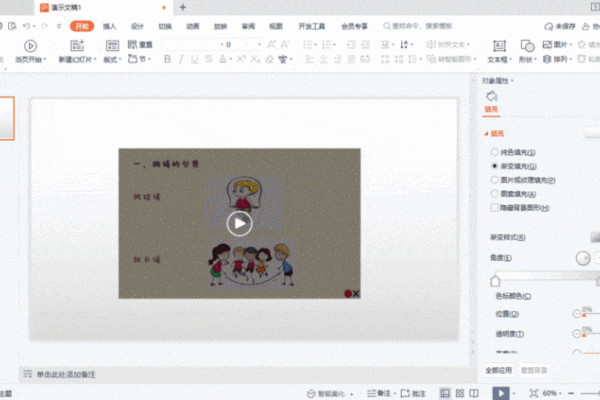Open the Animation (动画) ribbon tab

tap(192, 26)
